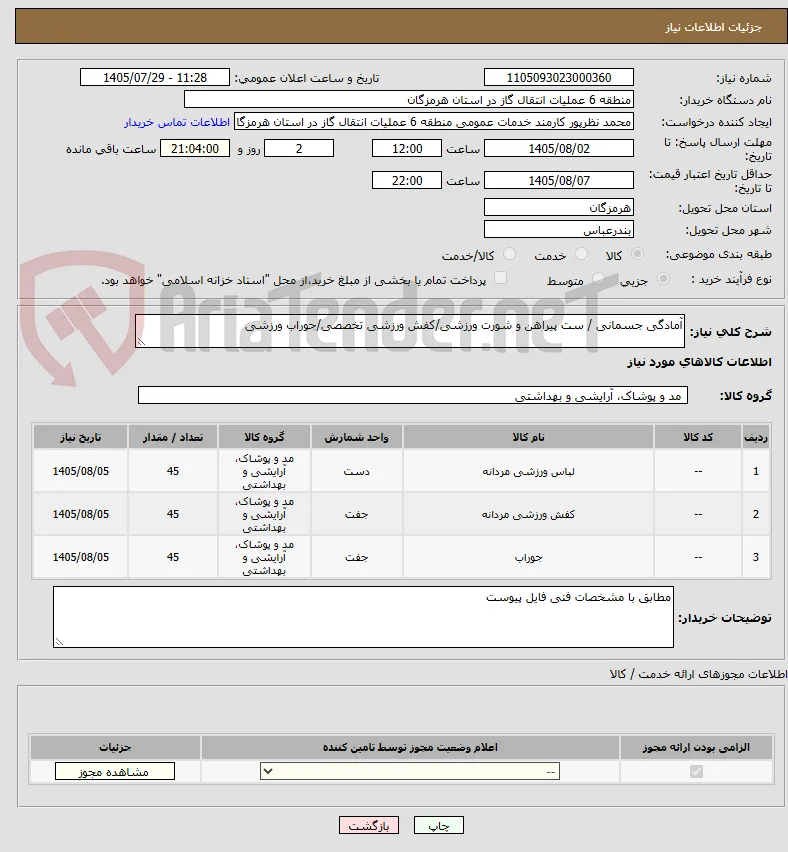This screenshot has height=852, width=788.
Task: Click the اعلام وضعیت مجوز header
Action: (410, 748)
